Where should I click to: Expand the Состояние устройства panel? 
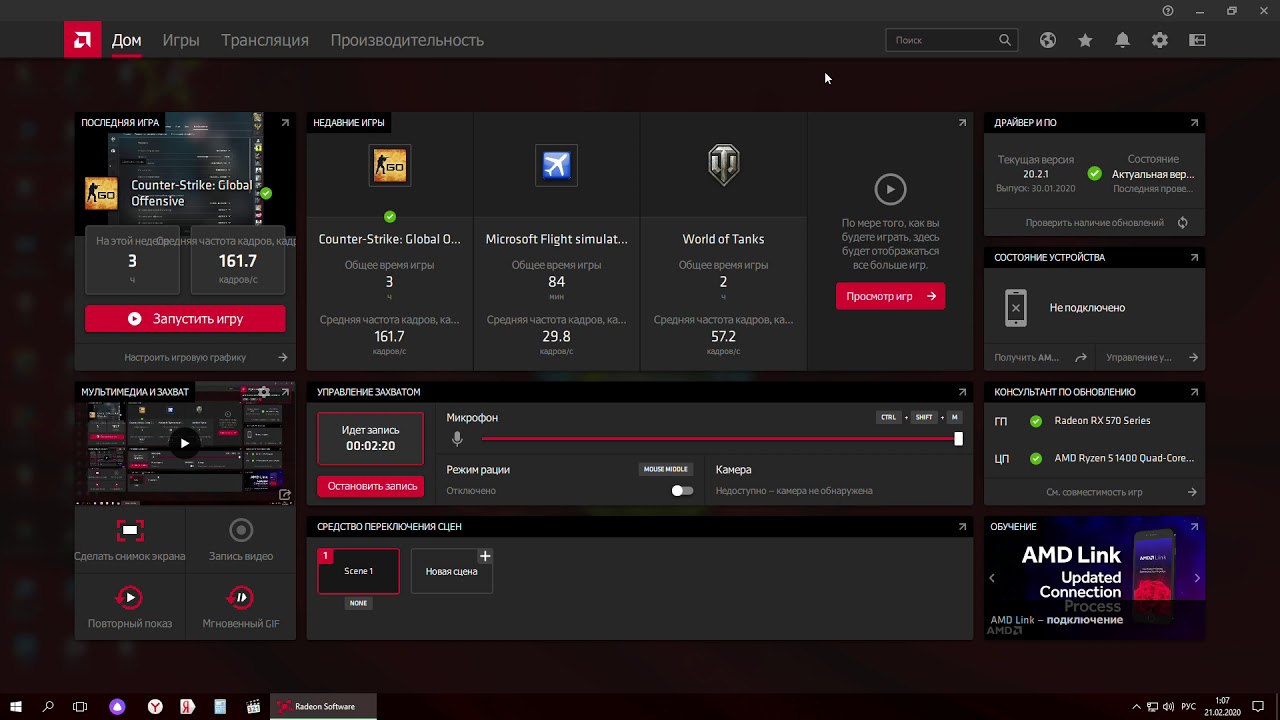(1194, 258)
